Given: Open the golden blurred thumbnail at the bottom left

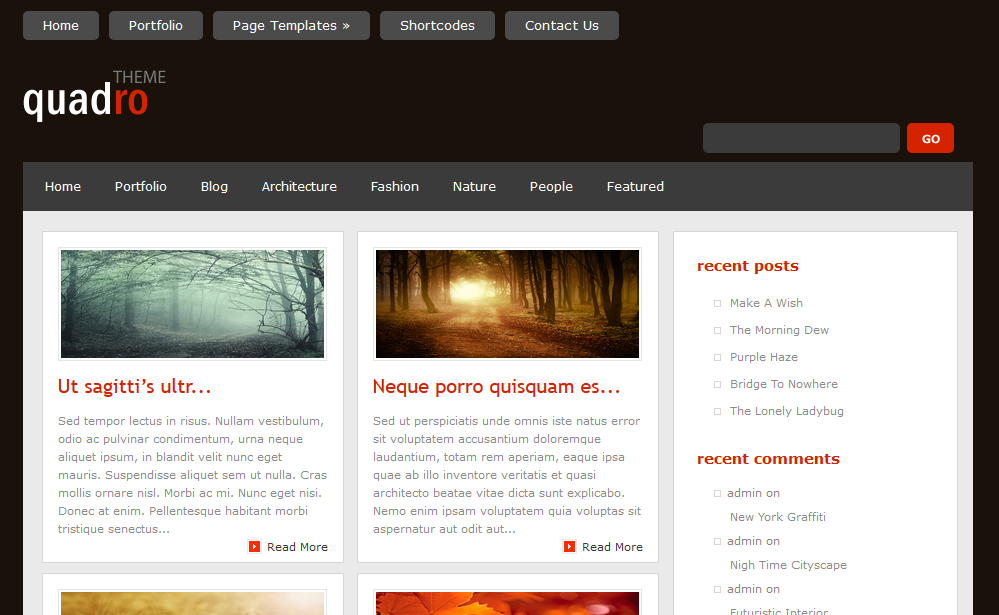Looking at the screenshot, I should point(192,604).
